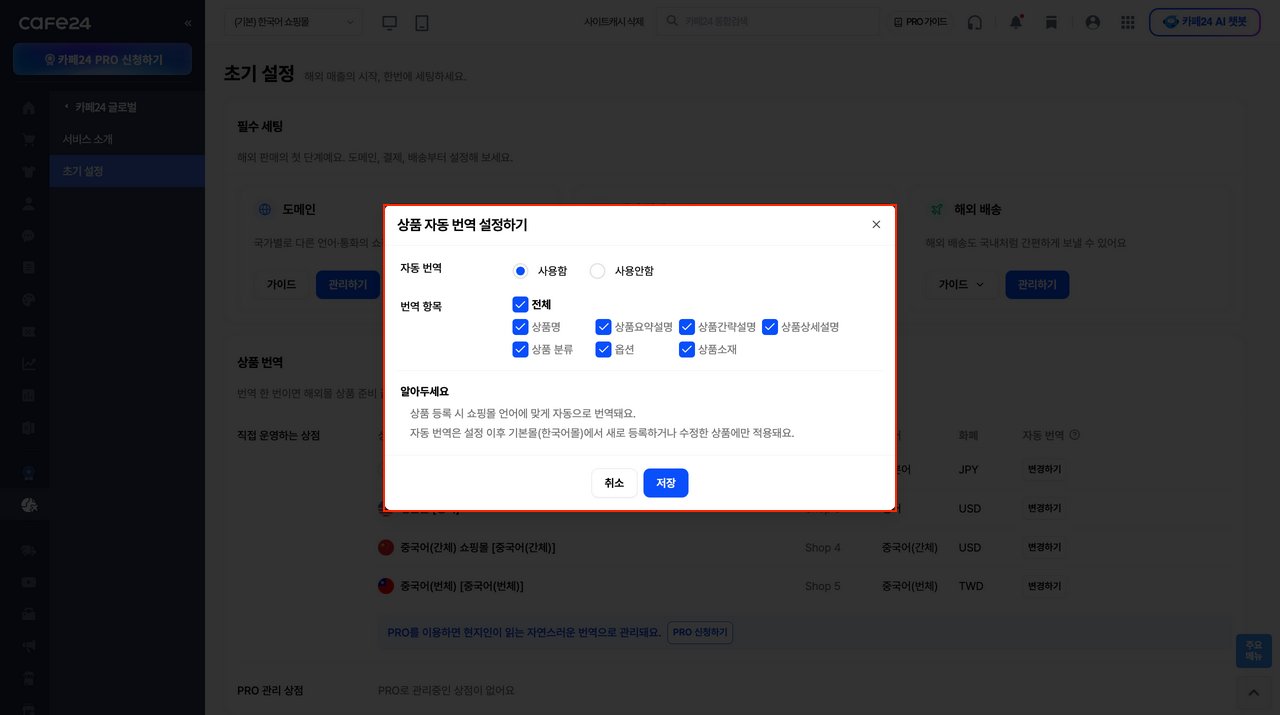Screen dimensions: 1280x715
Task: Open the video play icon in sidebar
Action: [29, 581]
